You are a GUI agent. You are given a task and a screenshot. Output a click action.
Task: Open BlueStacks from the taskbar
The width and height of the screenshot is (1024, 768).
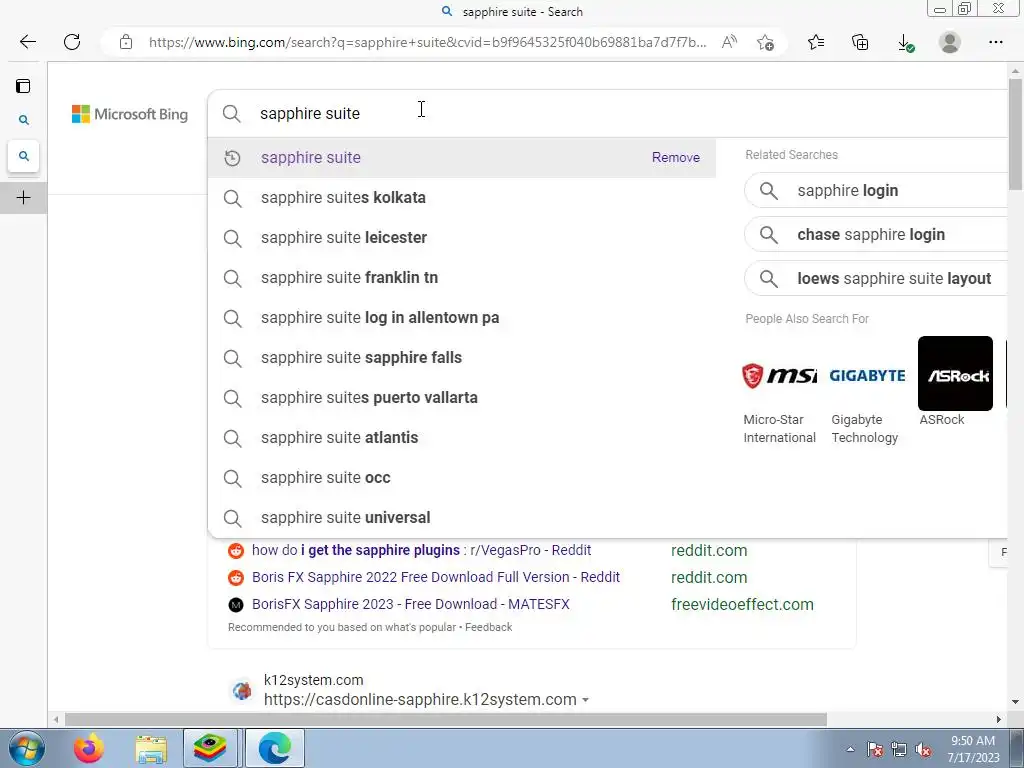pos(210,748)
